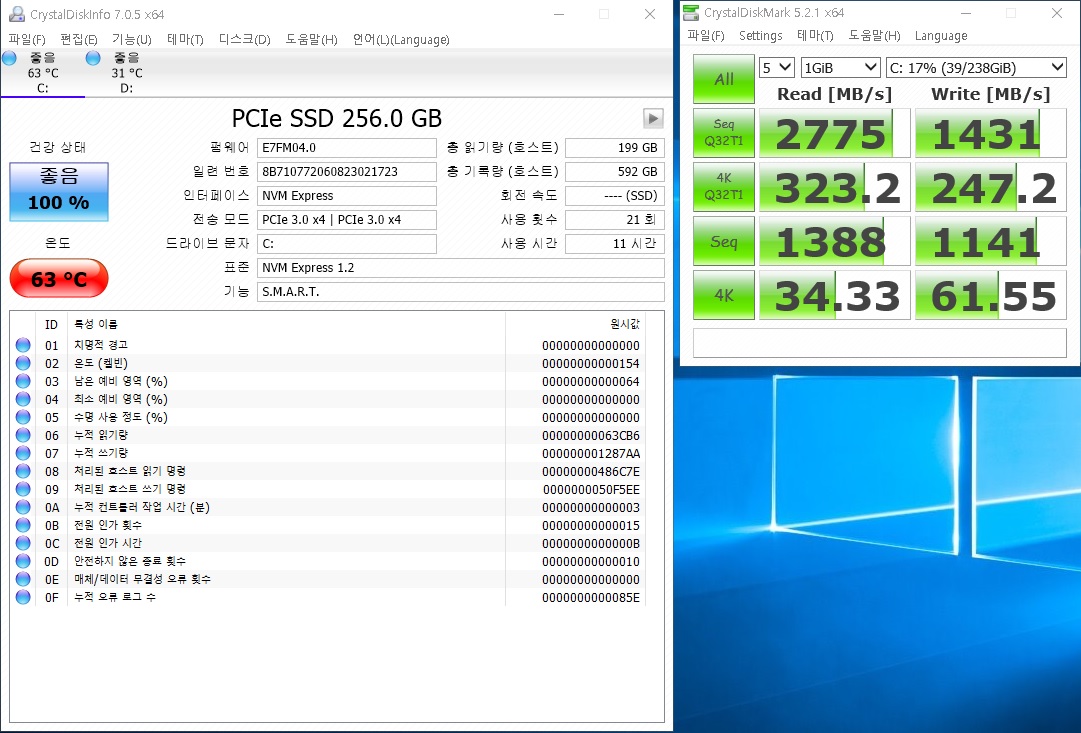Start the plain 4K benchmark

pos(724,295)
